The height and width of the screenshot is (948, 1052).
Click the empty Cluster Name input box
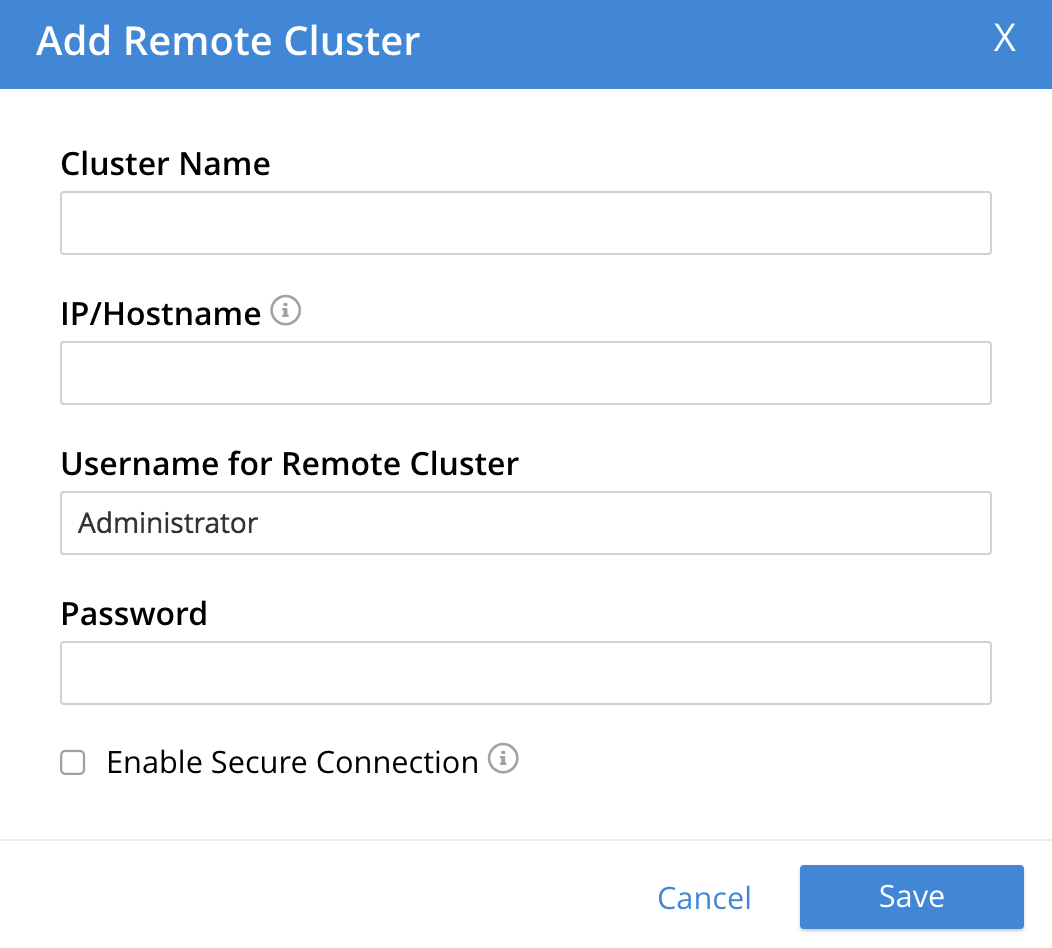(526, 222)
